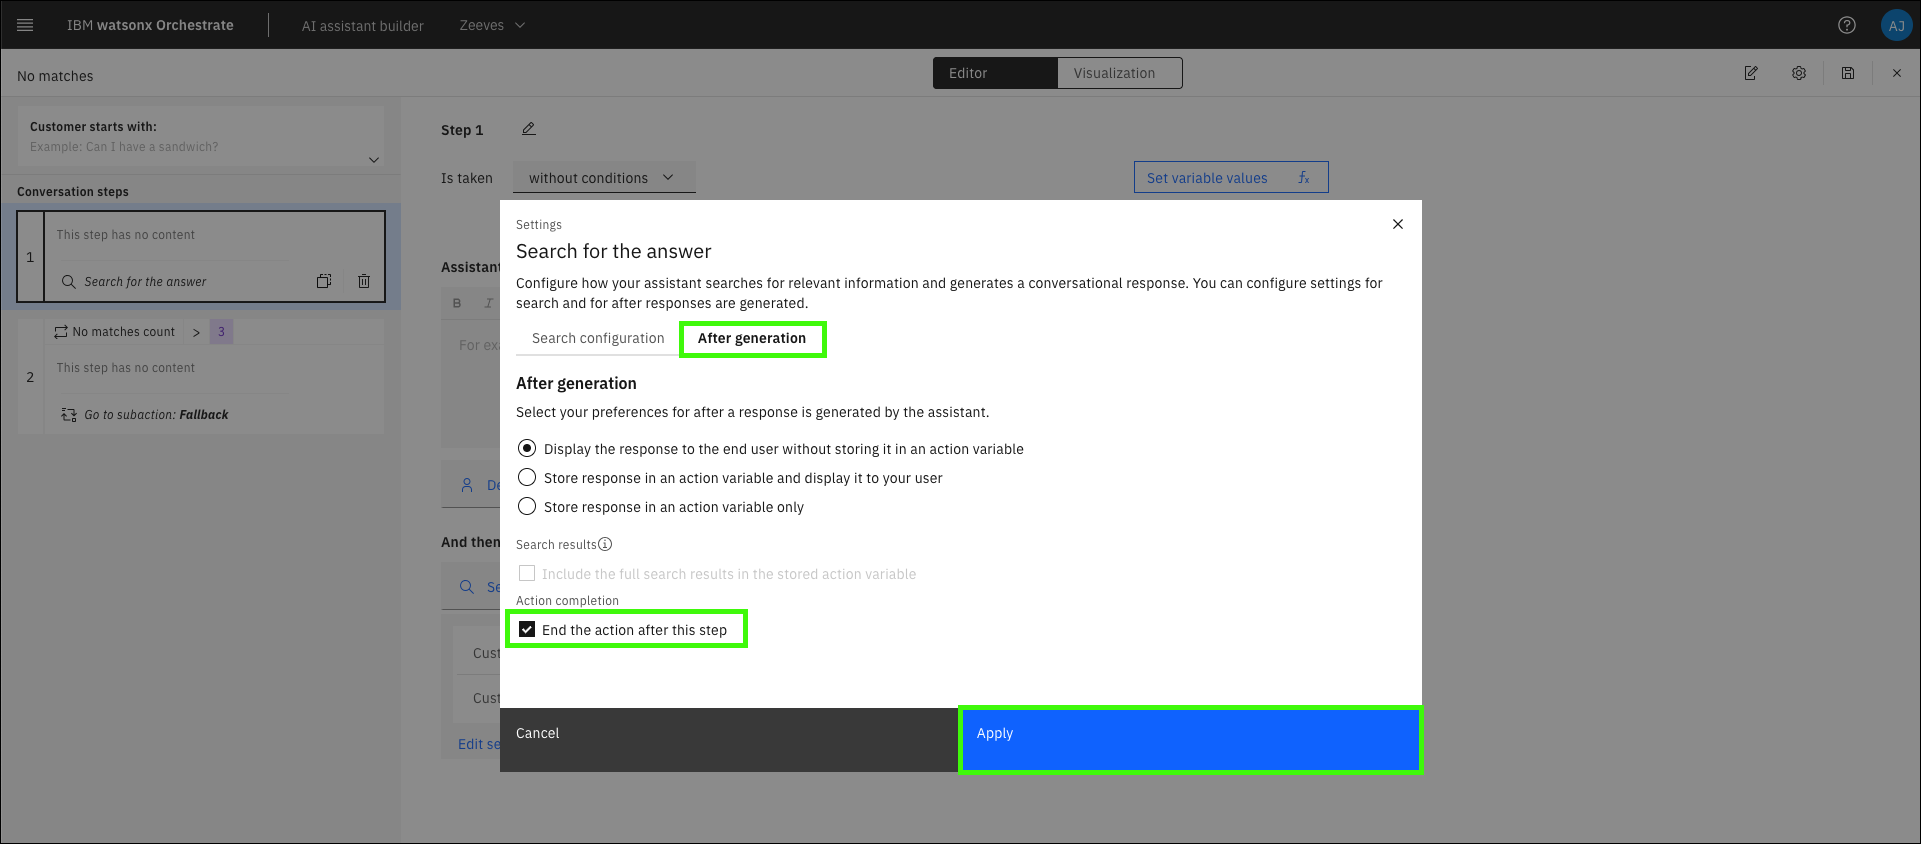Switch to the Search configuration tab
This screenshot has height=844, width=1921.
[598, 338]
